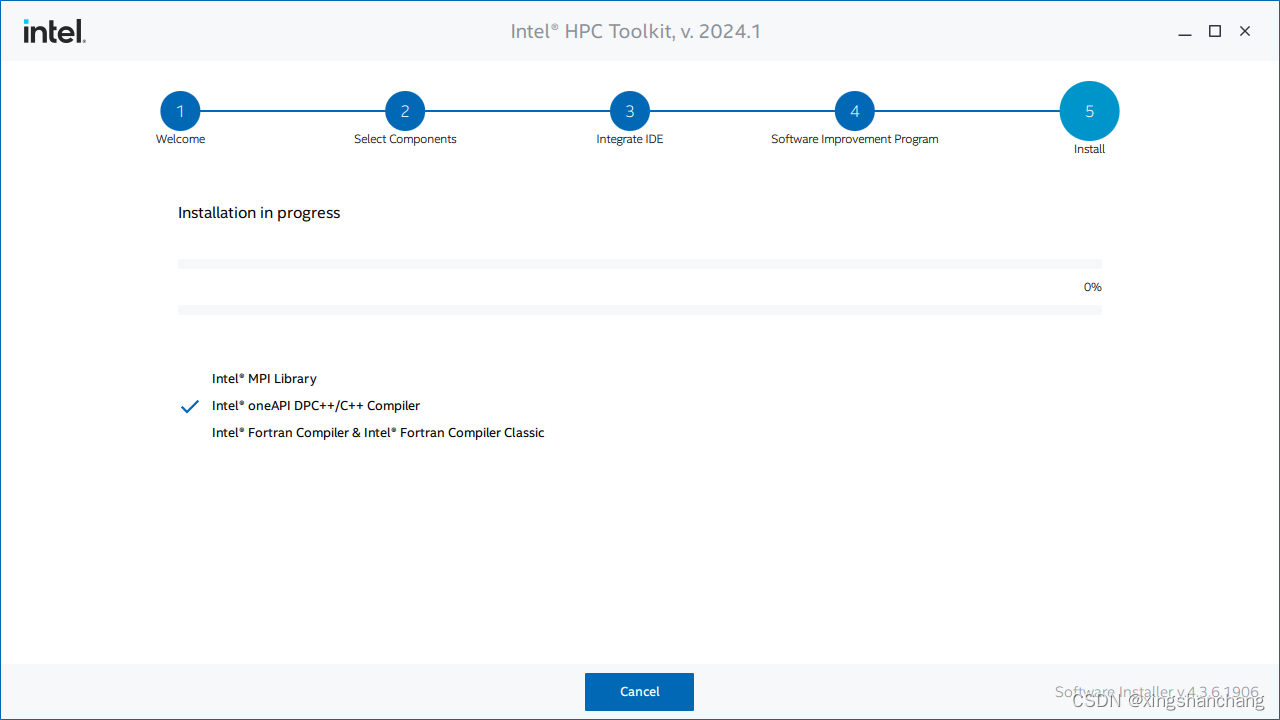Maximize the installer window
Screen dimensions: 1280x720
[1215, 32]
